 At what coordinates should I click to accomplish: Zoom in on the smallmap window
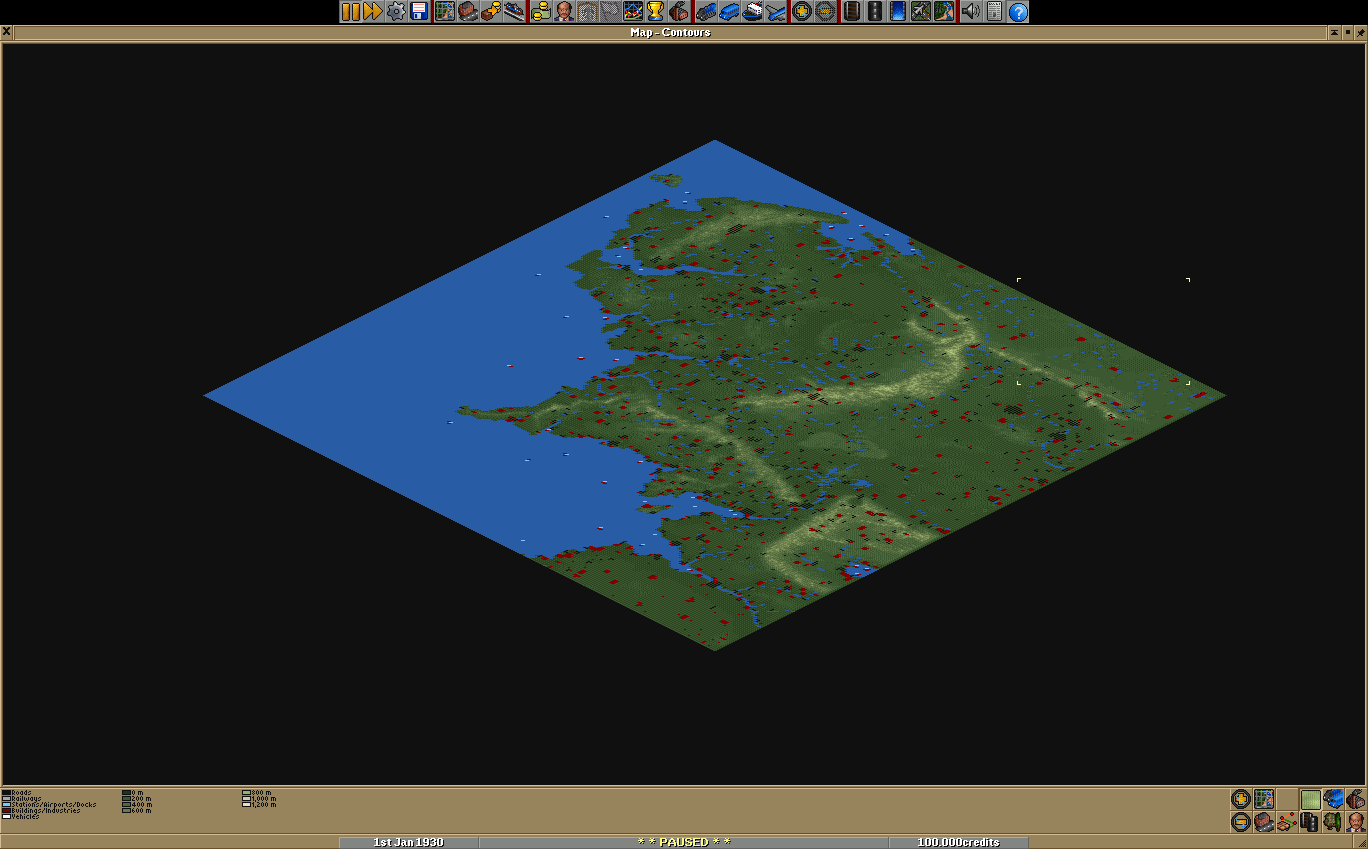coord(1241,799)
